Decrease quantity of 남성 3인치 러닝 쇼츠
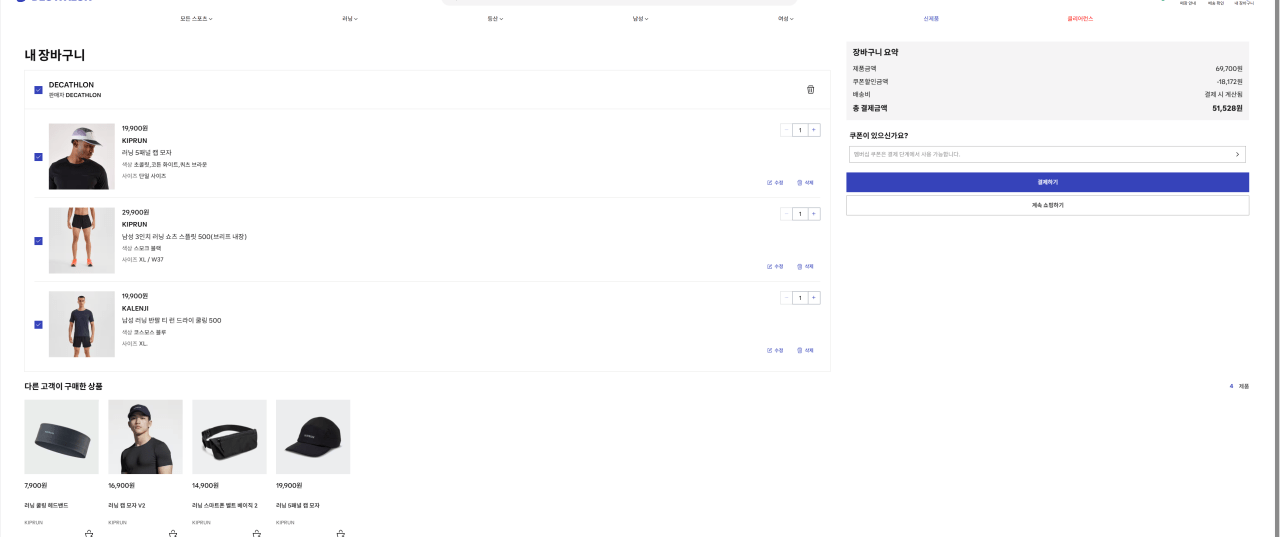The image size is (1280, 537). point(786,214)
